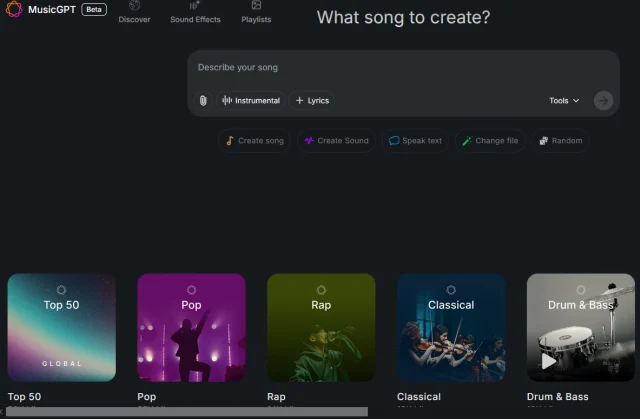The image size is (640, 419).
Task: Click the send arrow button
Action: (602, 100)
